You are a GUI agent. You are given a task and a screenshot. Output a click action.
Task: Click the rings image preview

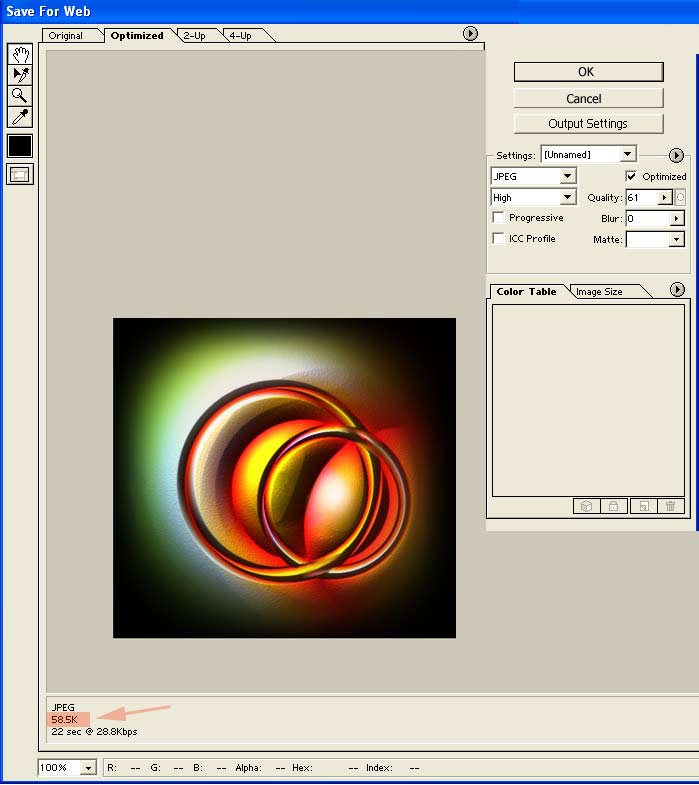point(284,478)
